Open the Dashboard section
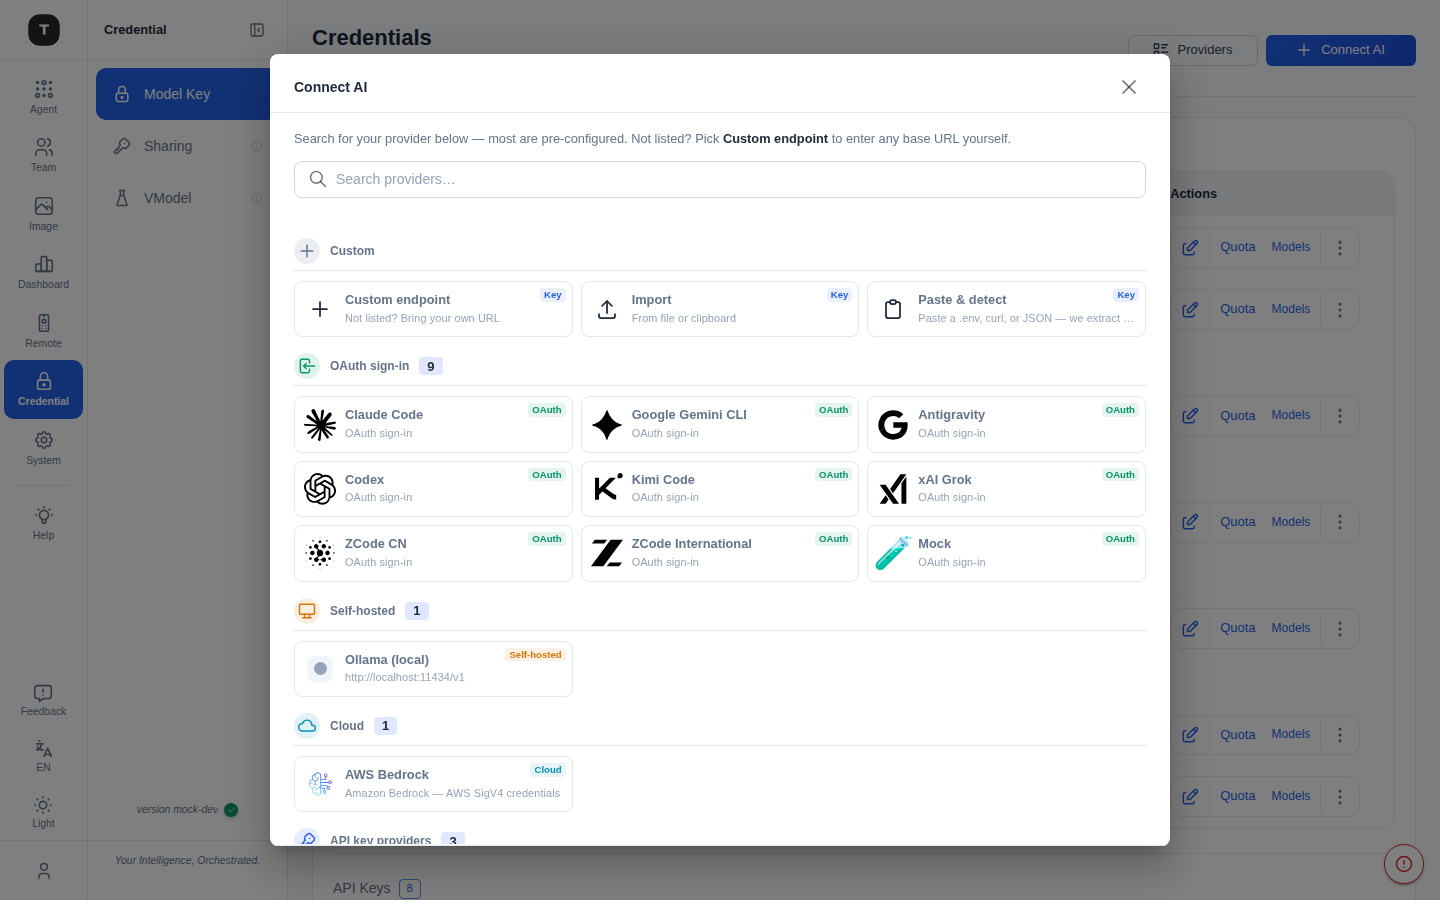Image resolution: width=1440 pixels, height=900 pixels. pyautogui.click(x=43, y=272)
